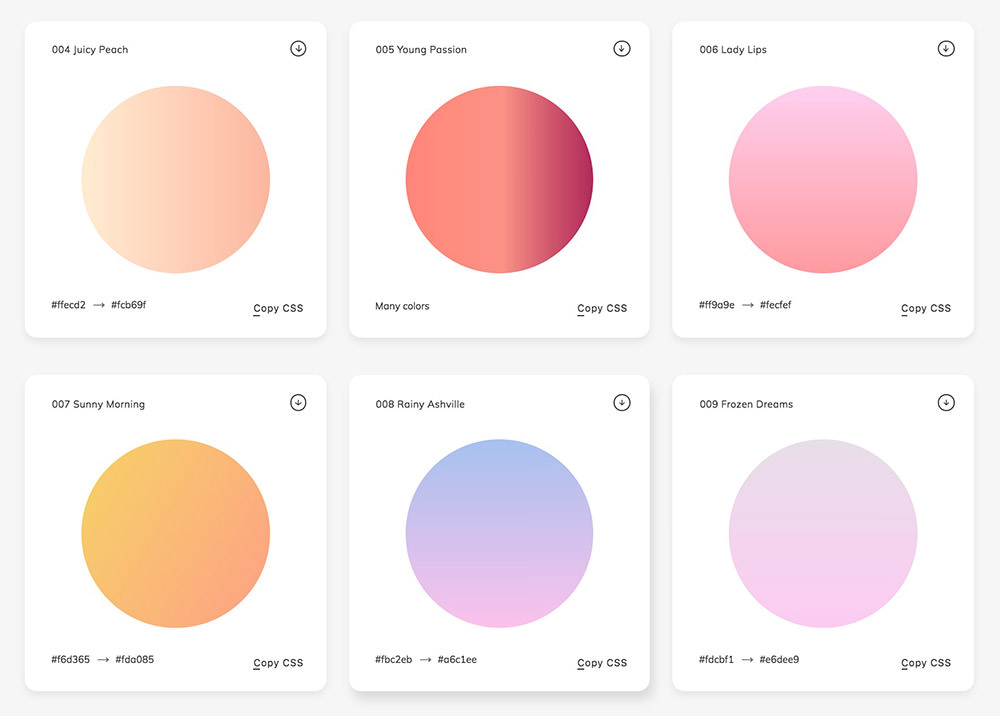Viewport: 1000px width, 716px height.
Task: Click the '005 Young Passion' title
Action: [421, 50]
